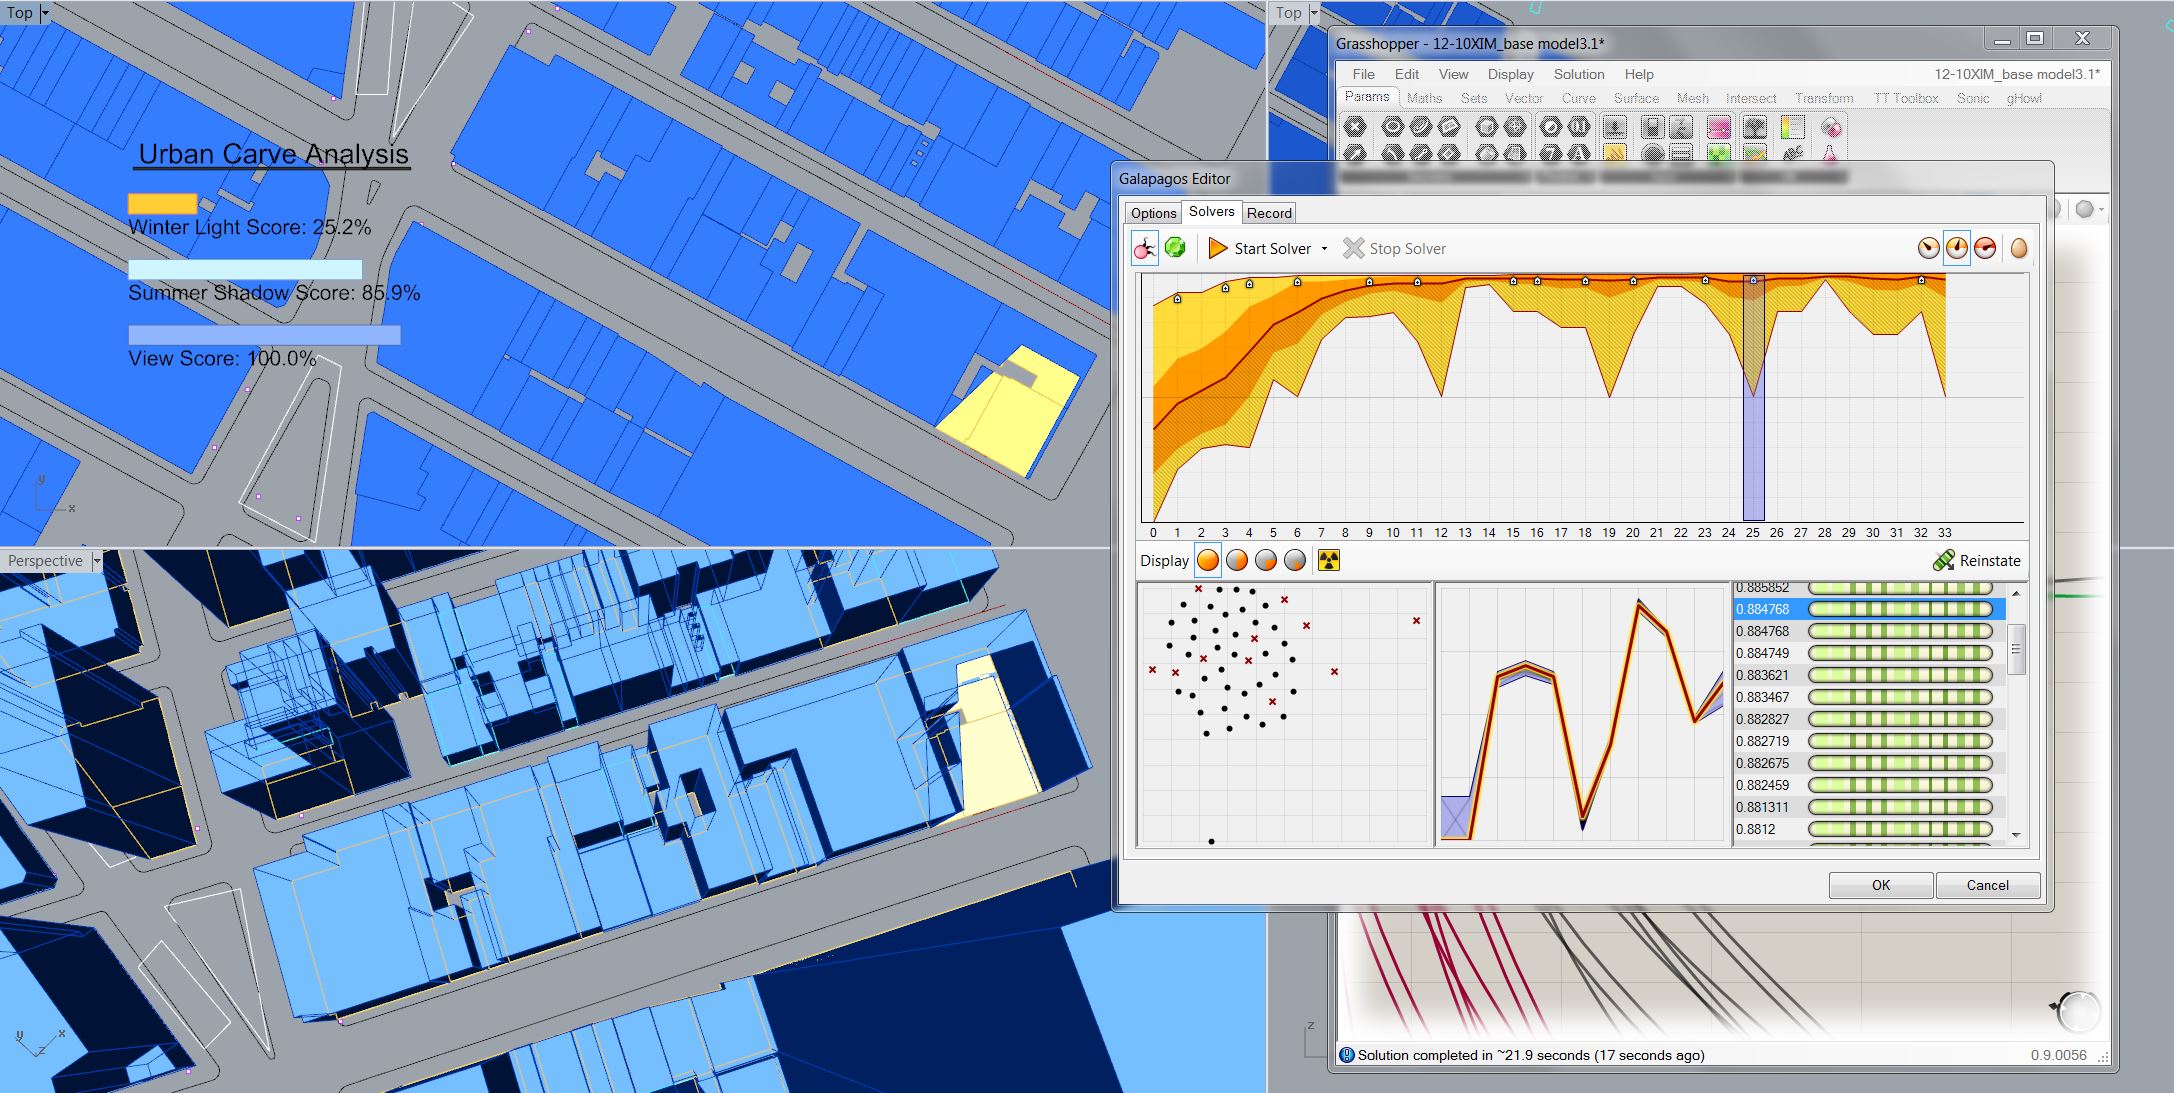This screenshot has height=1093, width=2174.
Task: Click the grayed Stop Solver X icon
Action: point(1353,248)
